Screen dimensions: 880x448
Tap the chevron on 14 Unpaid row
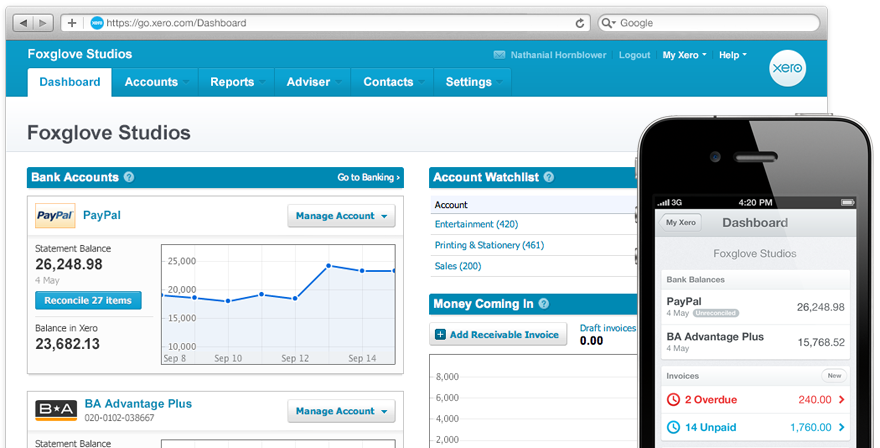(841, 427)
